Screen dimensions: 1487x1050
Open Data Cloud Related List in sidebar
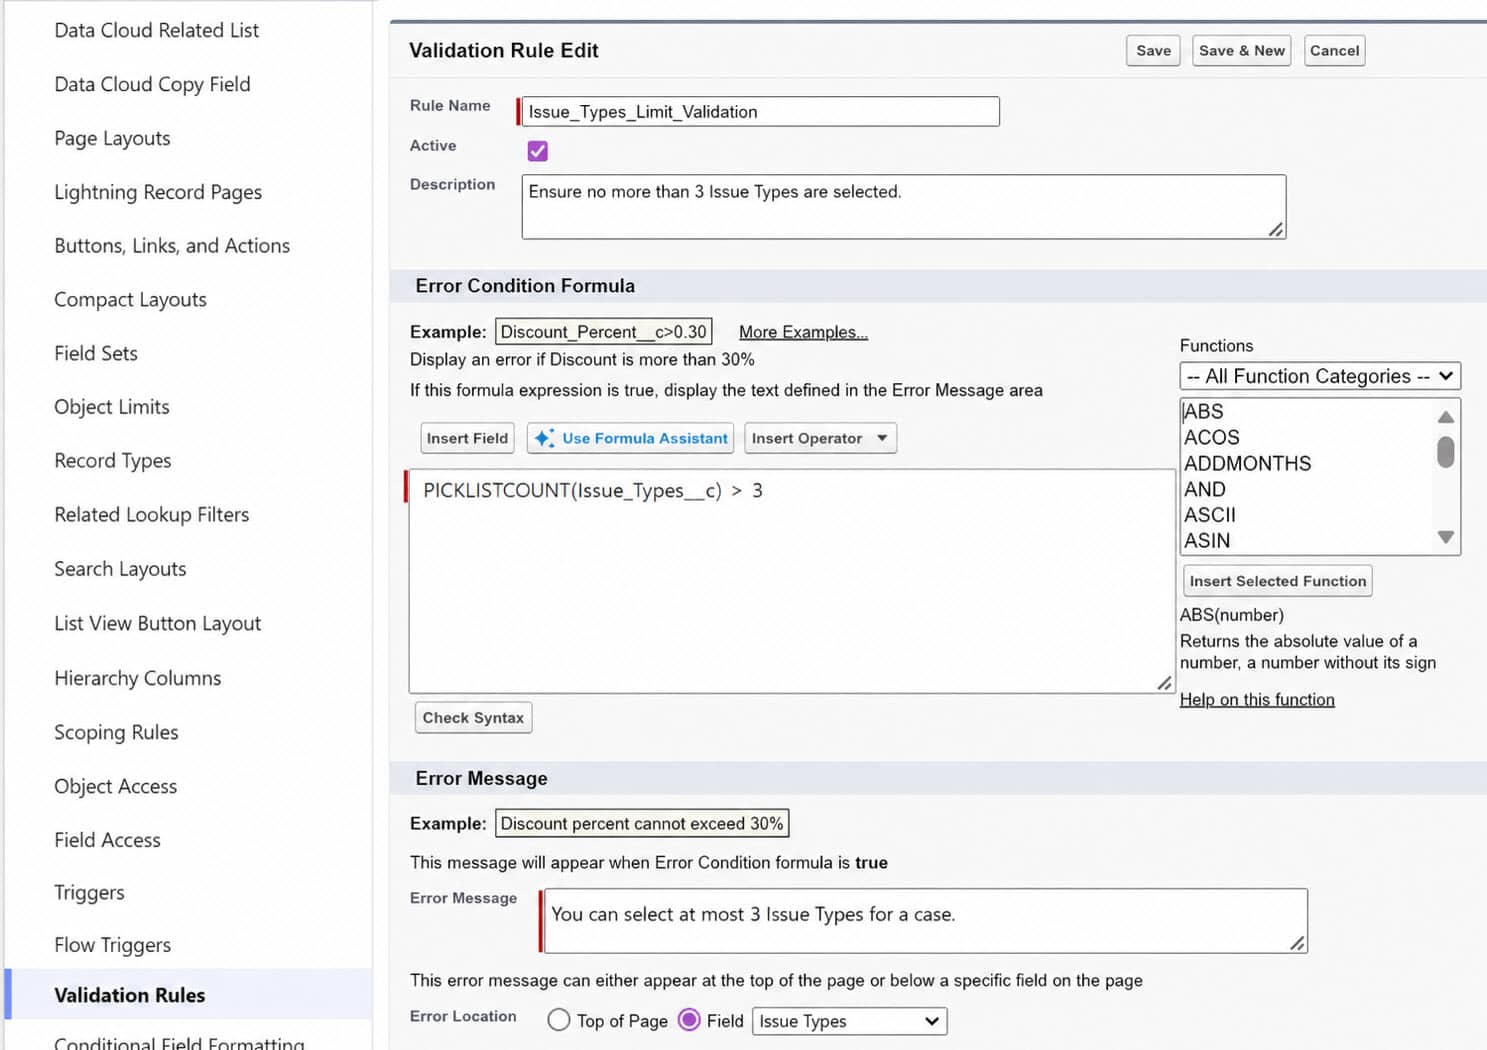click(157, 30)
